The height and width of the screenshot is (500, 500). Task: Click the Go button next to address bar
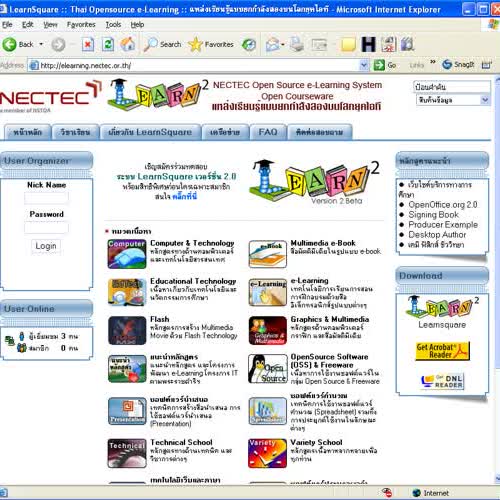click(x=385, y=65)
